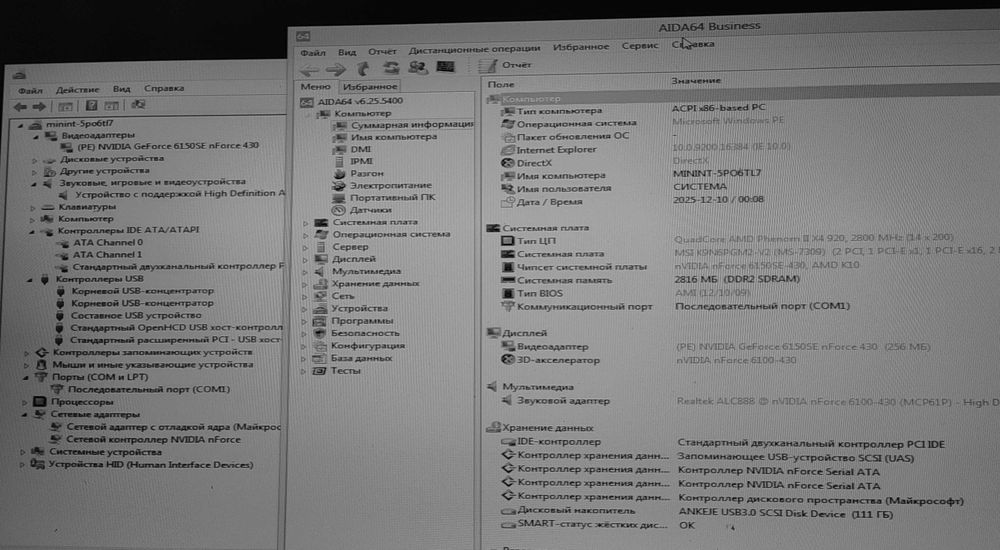This screenshot has width=1000, height=550.
Task: Click the Тип ЦП value link
Action: click(x=814, y=238)
